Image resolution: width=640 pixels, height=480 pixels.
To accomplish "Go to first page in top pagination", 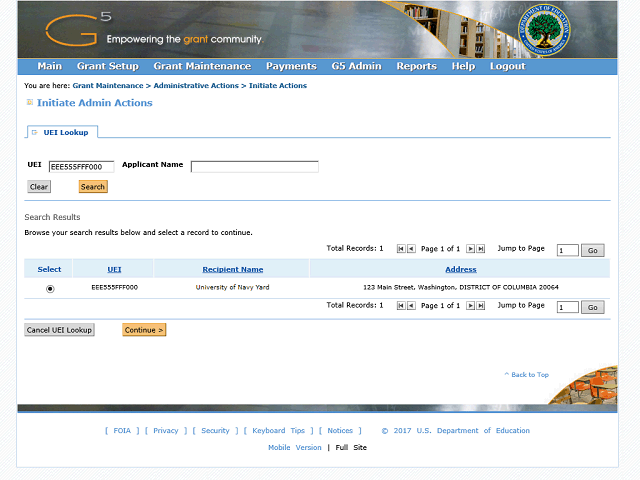I will [401, 249].
